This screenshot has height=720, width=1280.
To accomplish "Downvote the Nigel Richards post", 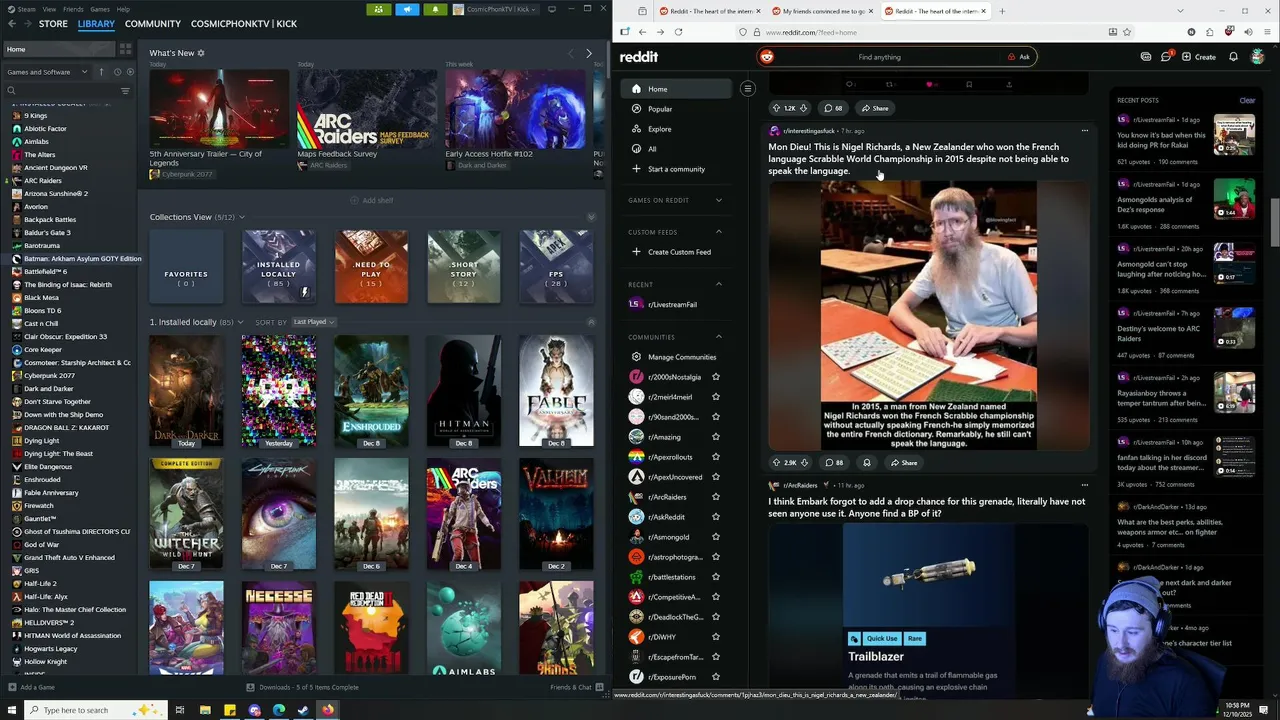I will coord(804,463).
